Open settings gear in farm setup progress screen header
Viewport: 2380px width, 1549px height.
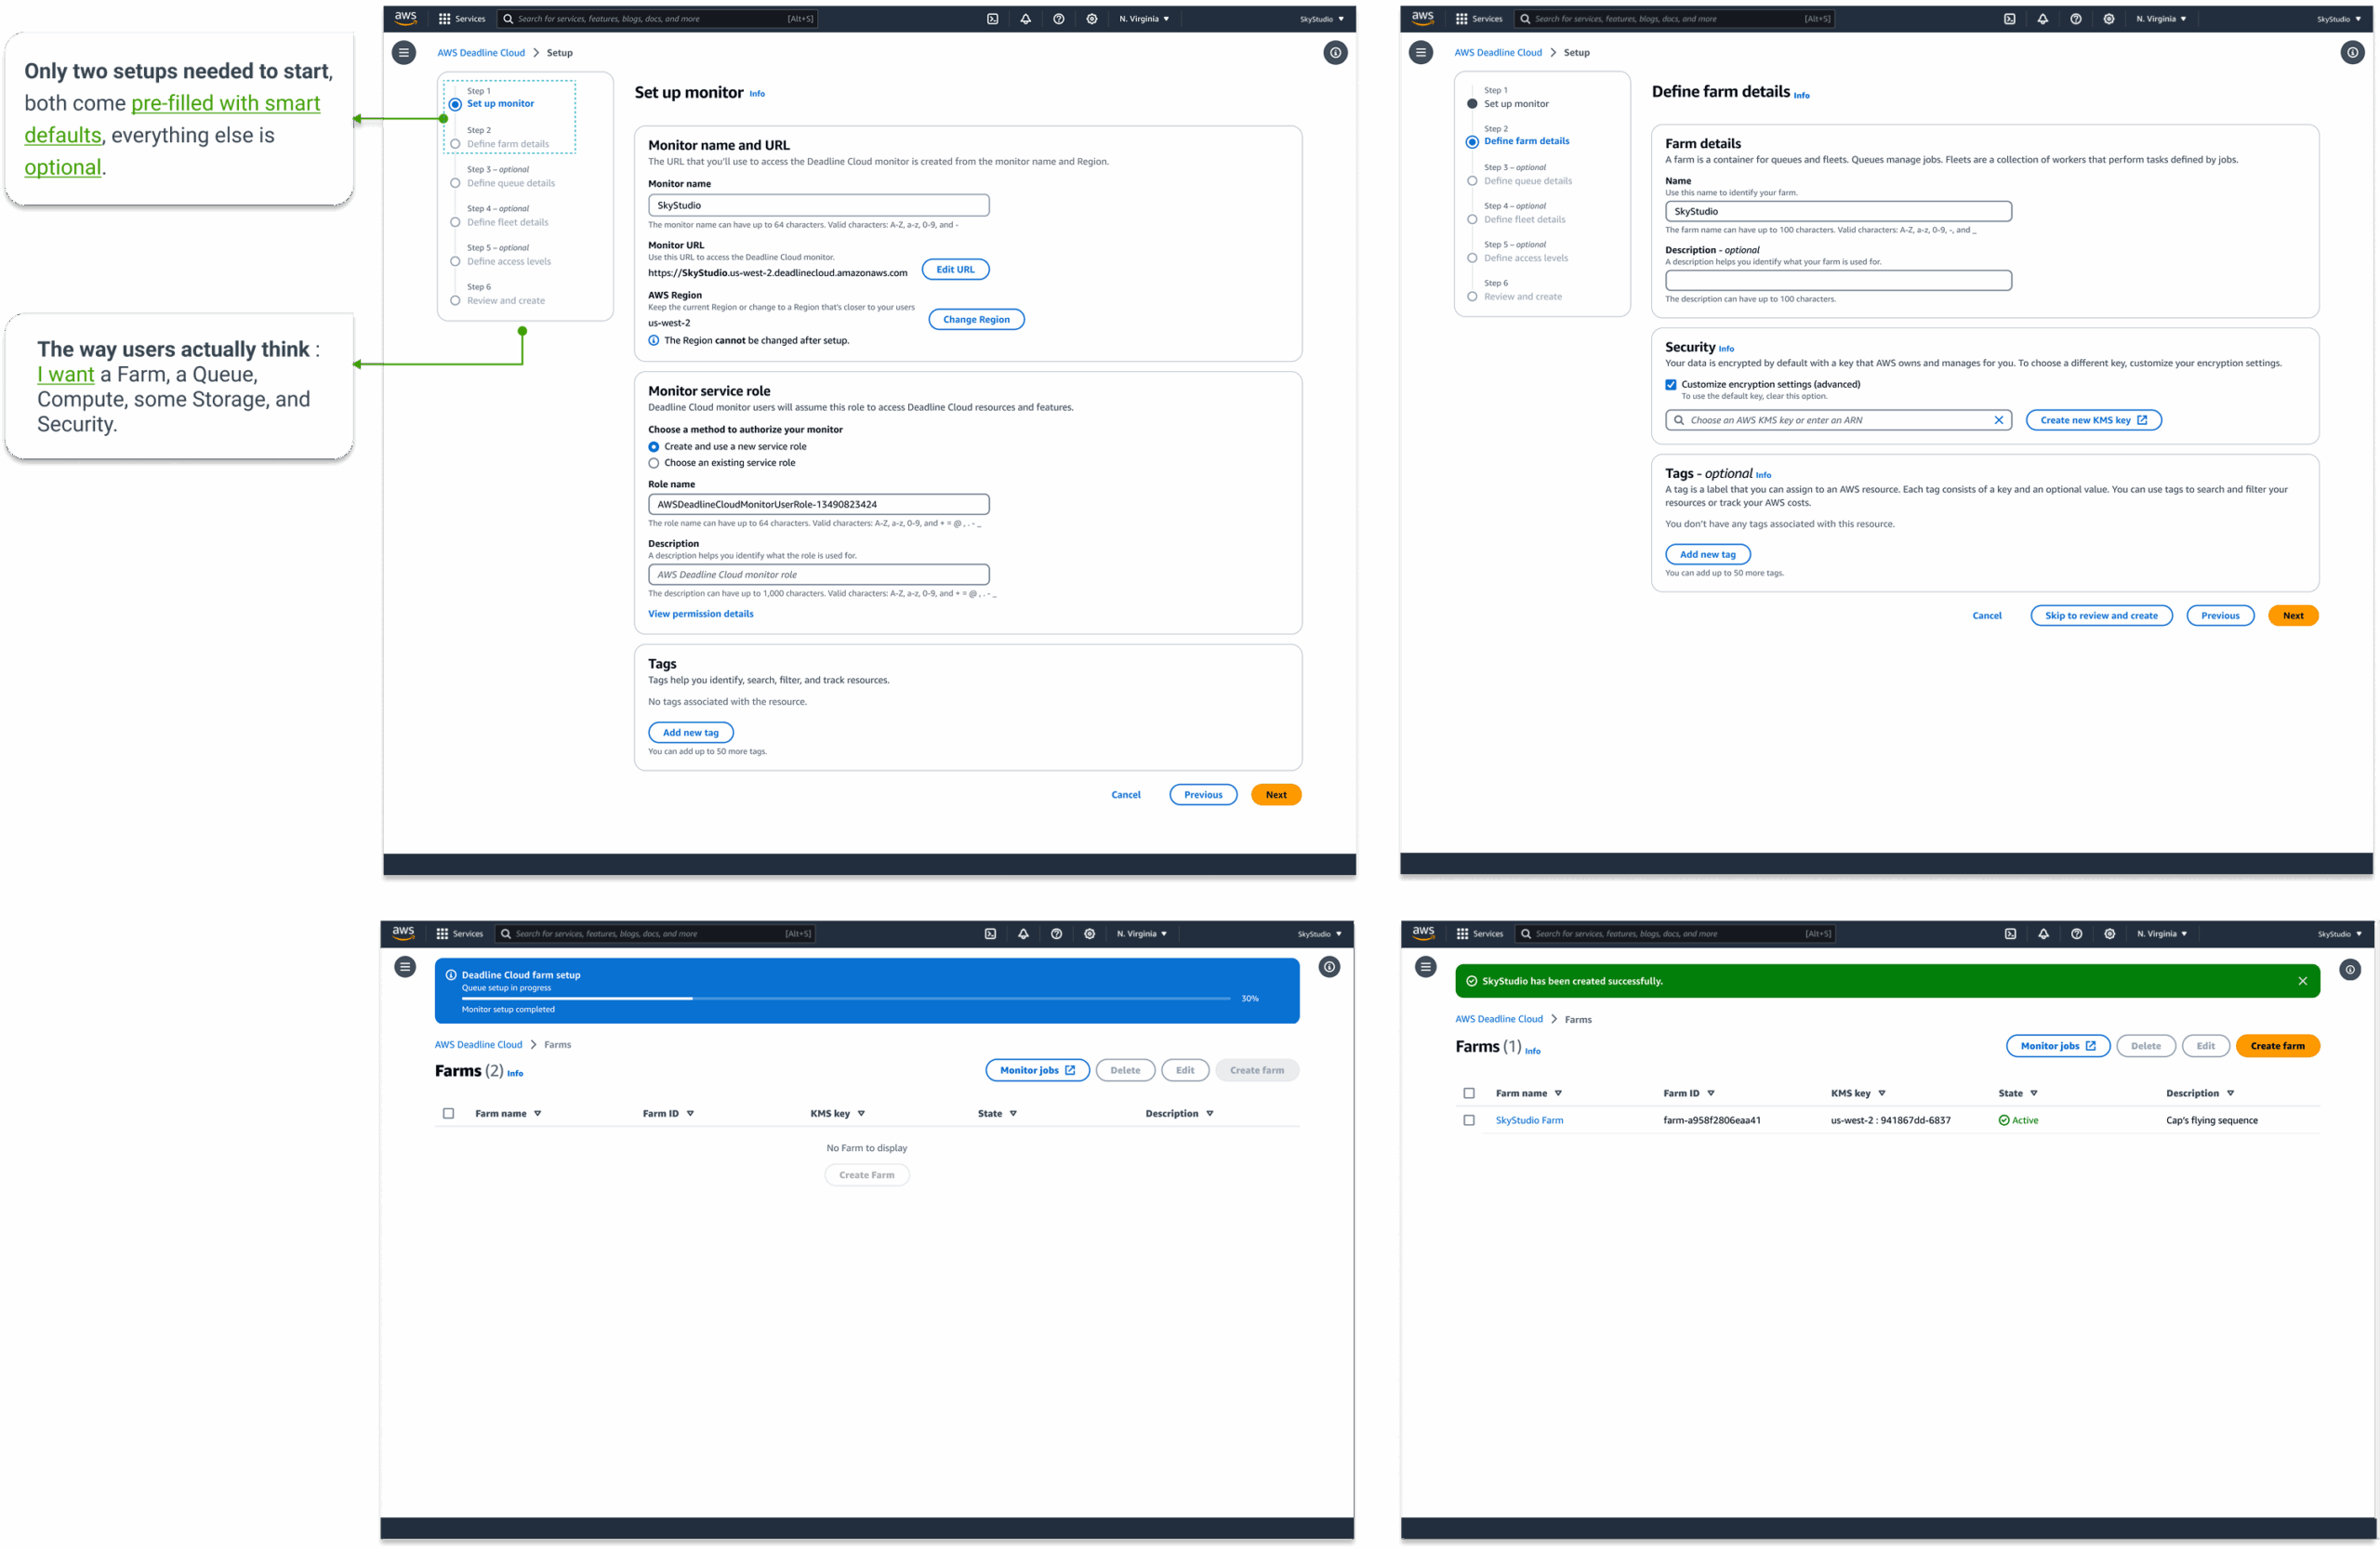click(1089, 934)
